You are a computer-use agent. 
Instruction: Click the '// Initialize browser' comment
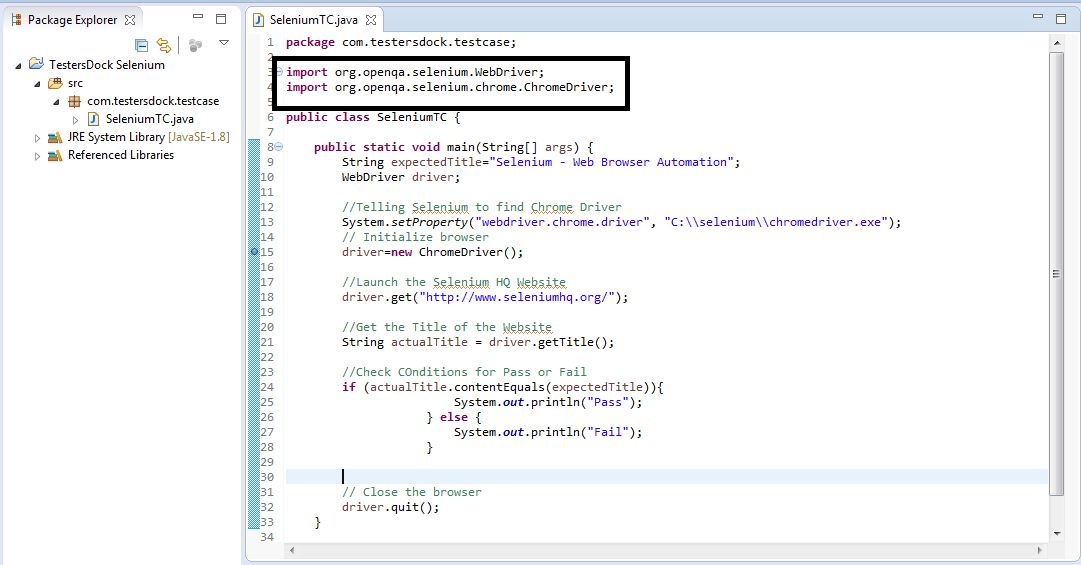[x=415, y=237]
